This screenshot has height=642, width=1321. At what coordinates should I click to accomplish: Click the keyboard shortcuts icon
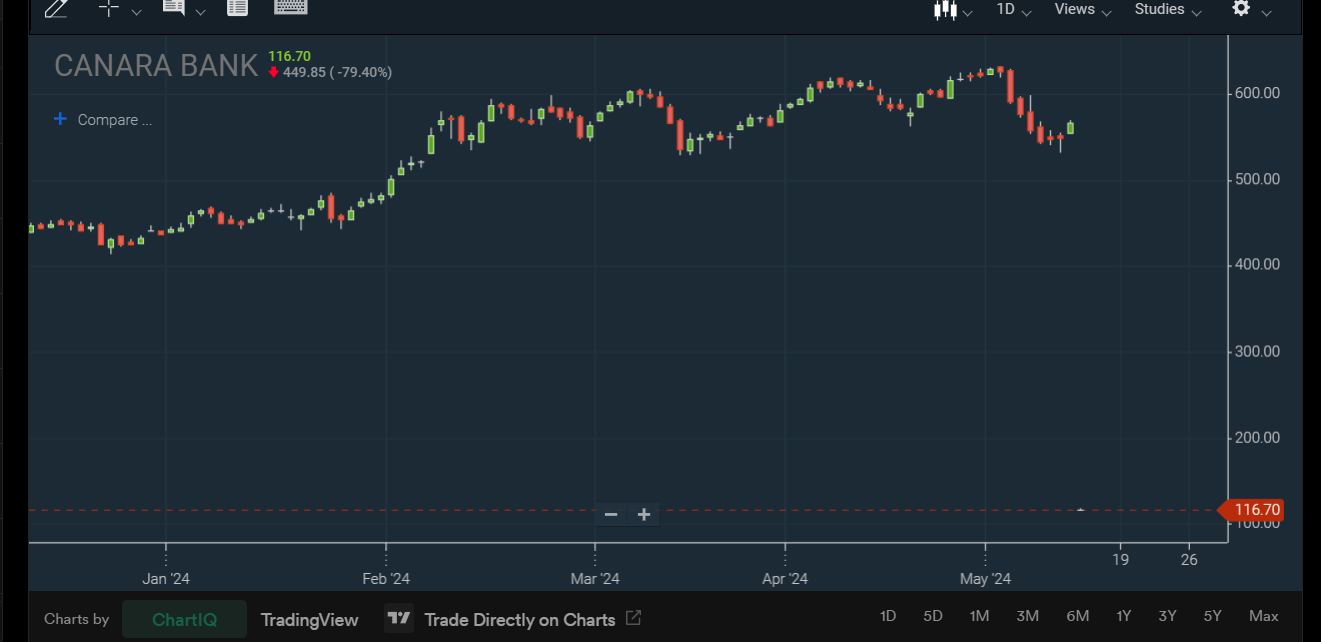coord(290,8)
